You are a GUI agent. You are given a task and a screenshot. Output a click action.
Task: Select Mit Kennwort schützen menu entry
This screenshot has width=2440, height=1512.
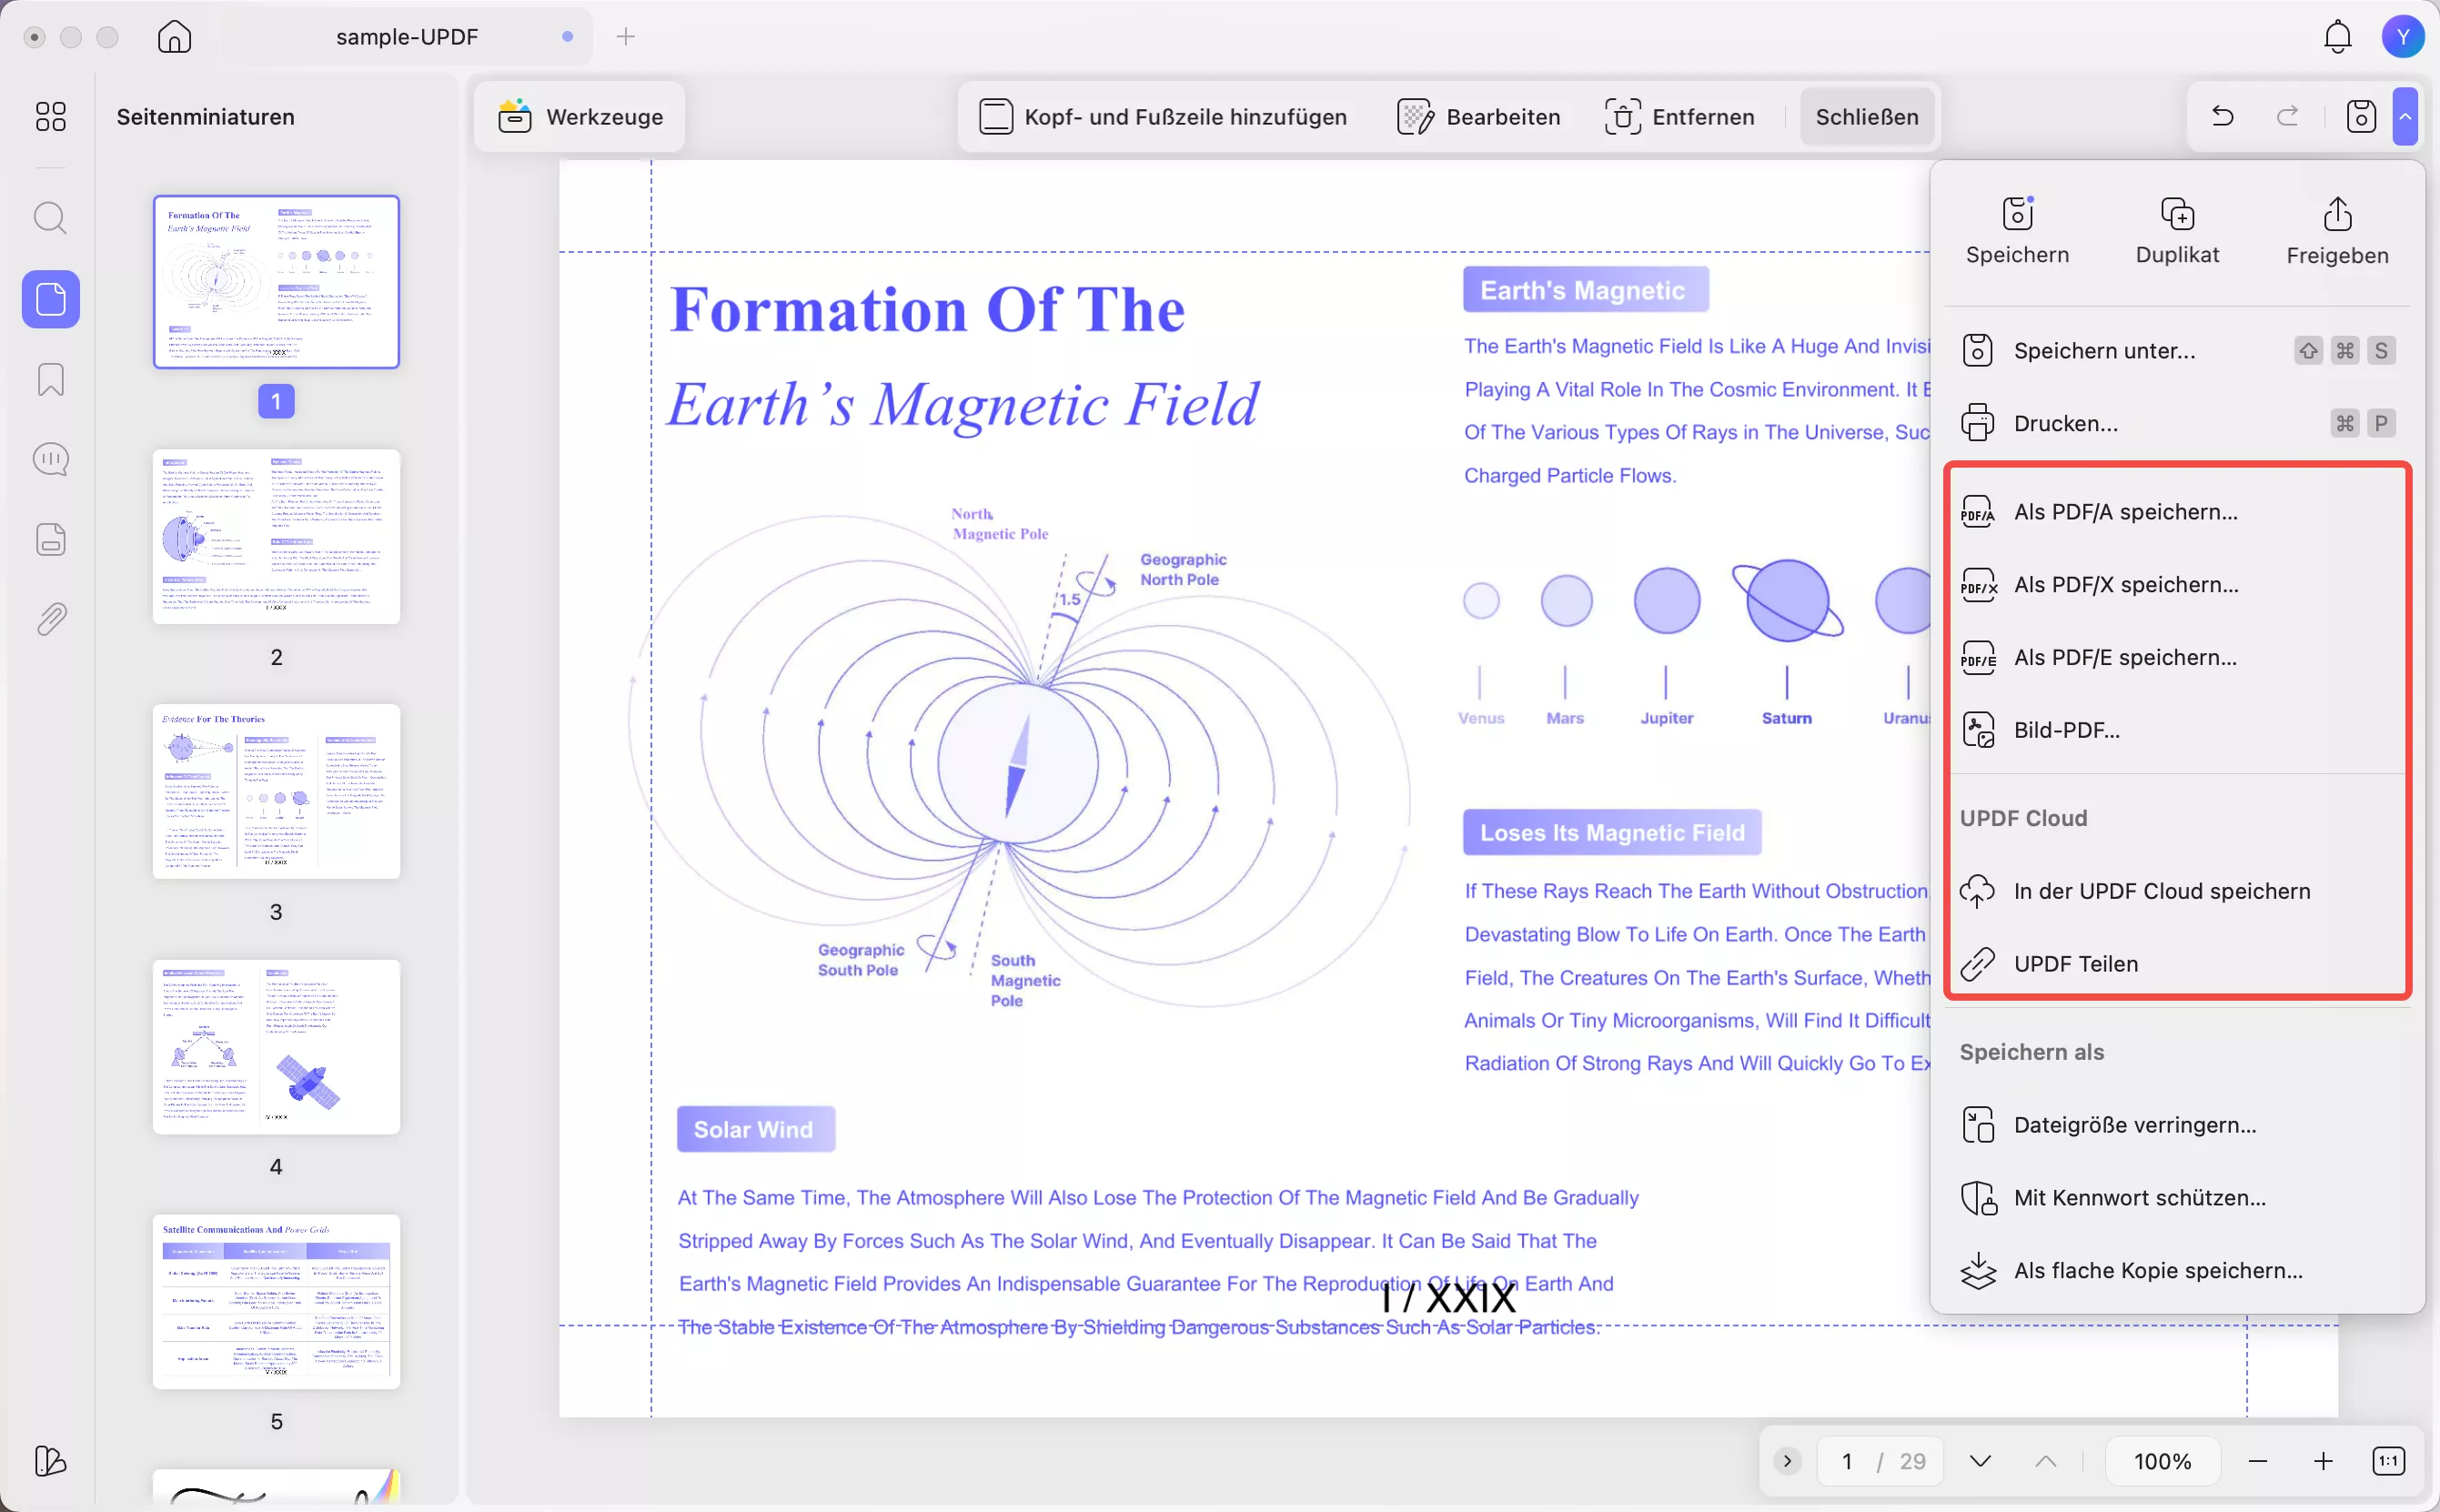point(2139,1197)
